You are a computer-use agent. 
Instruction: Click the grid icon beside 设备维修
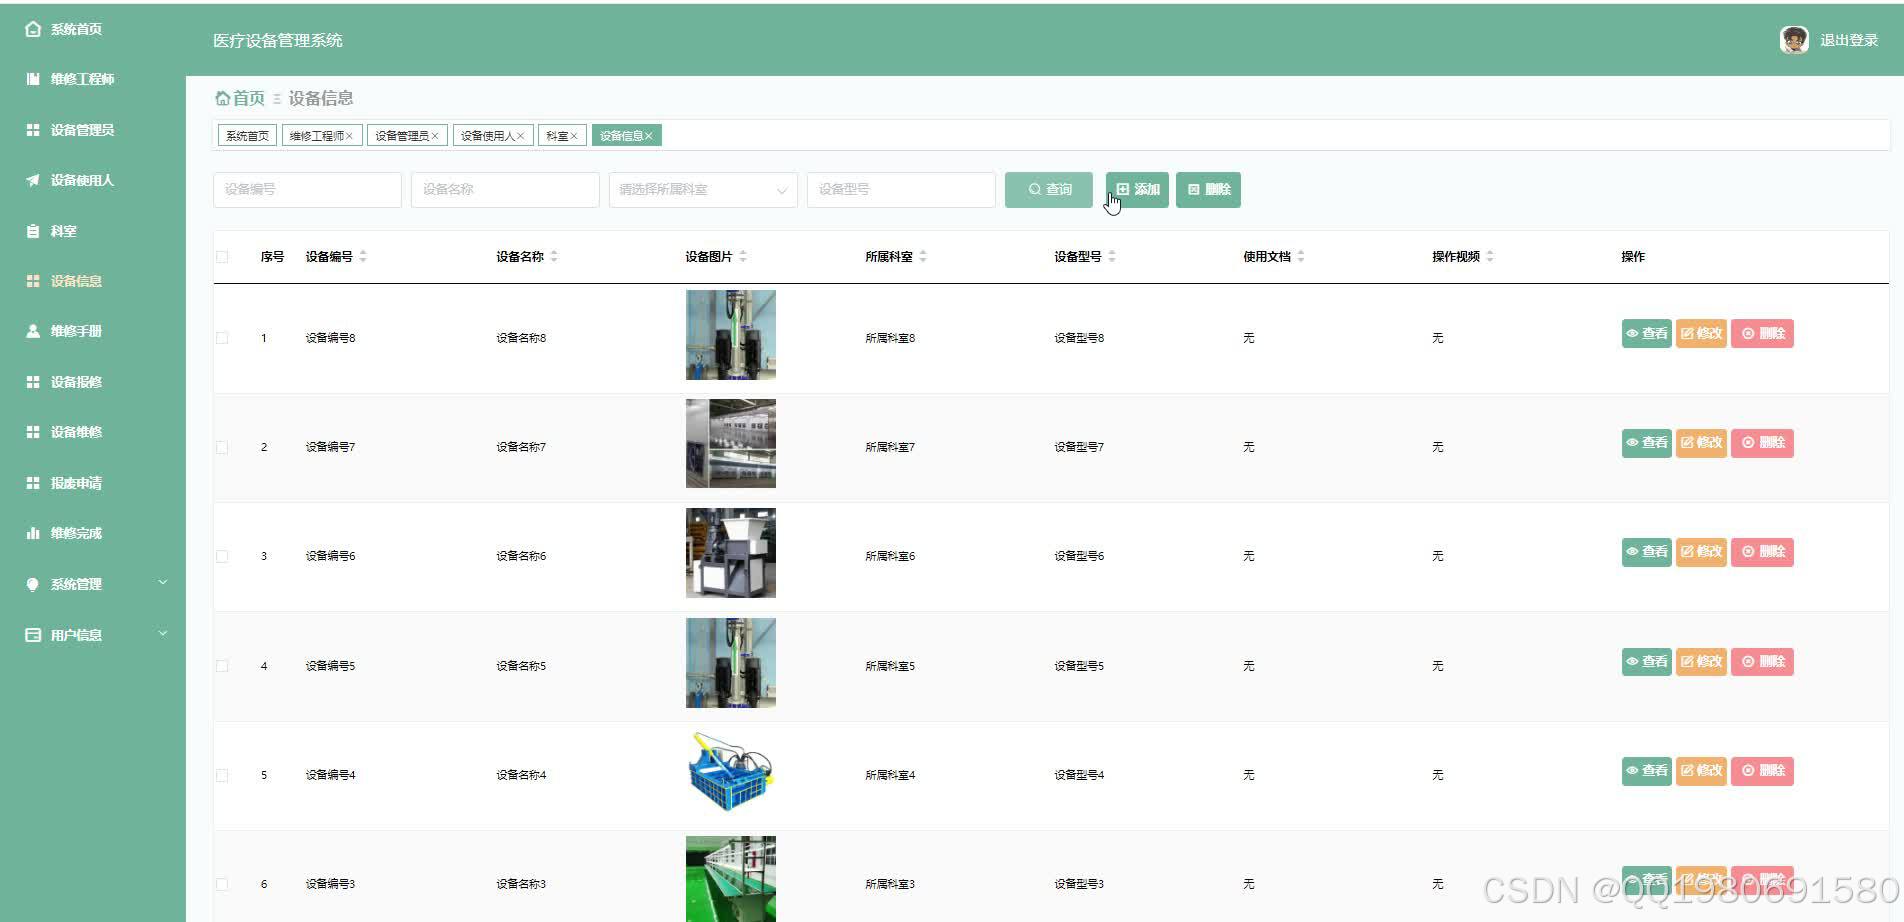point(33,432)
